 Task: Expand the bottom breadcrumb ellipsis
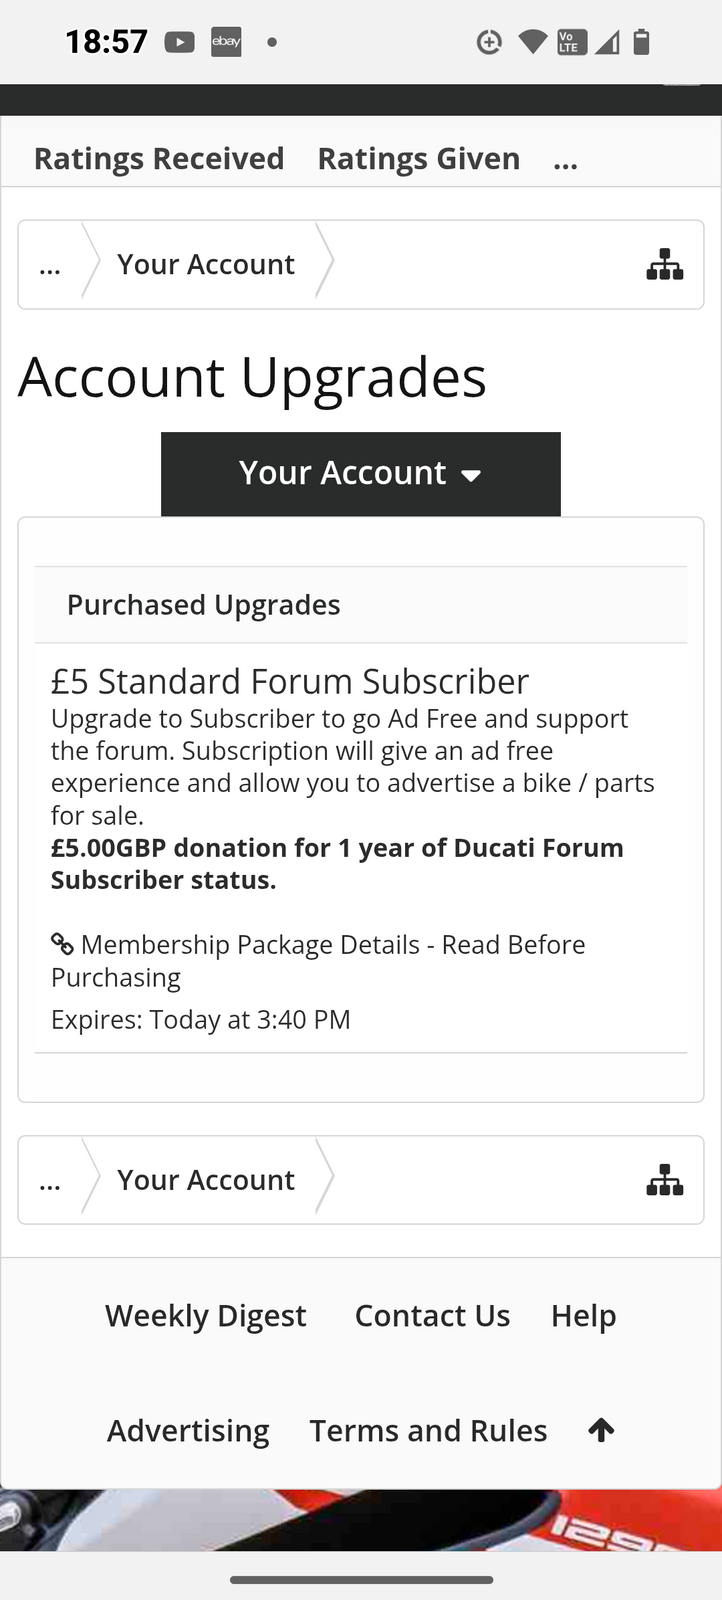point(50,1181)
